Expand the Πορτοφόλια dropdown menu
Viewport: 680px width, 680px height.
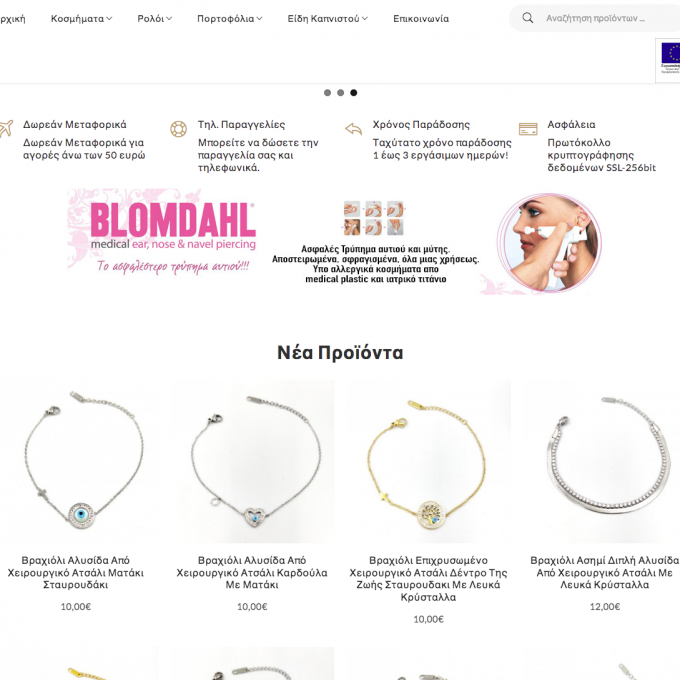[229, 19]
